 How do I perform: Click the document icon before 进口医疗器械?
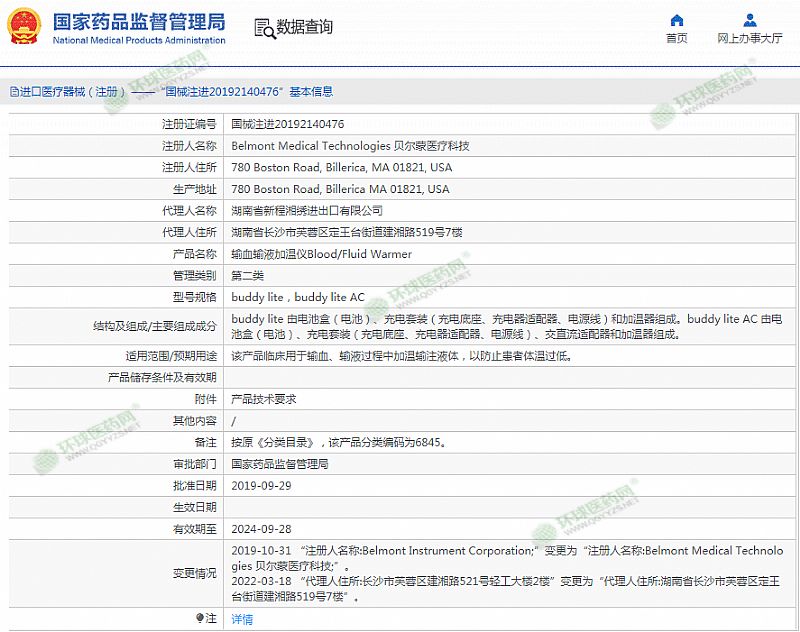point(13,91)
